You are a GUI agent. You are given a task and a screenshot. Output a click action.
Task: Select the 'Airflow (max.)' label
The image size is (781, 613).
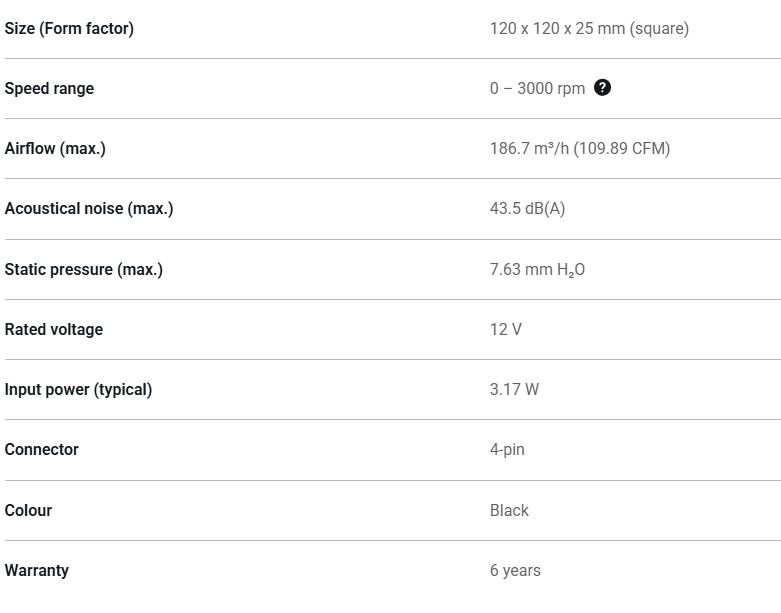[x=55, y=148]
